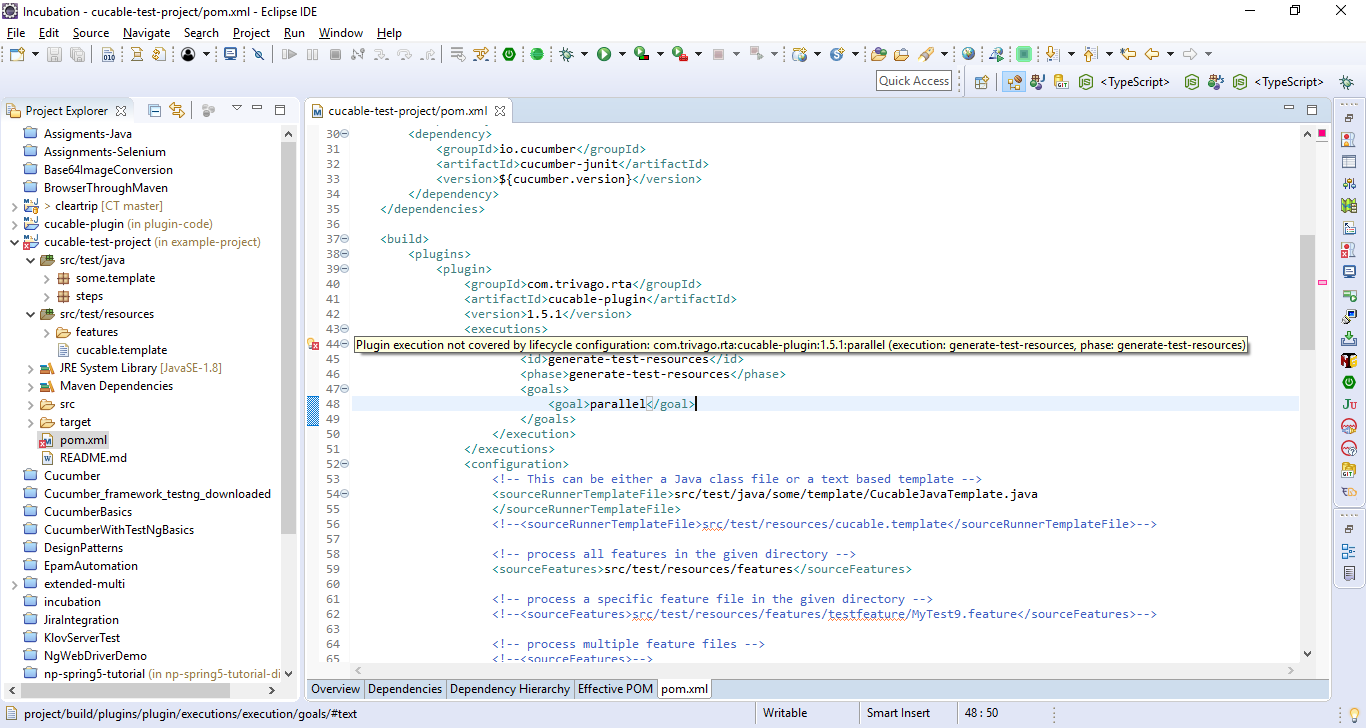Select cucable.template file in tree

(121, 350)
